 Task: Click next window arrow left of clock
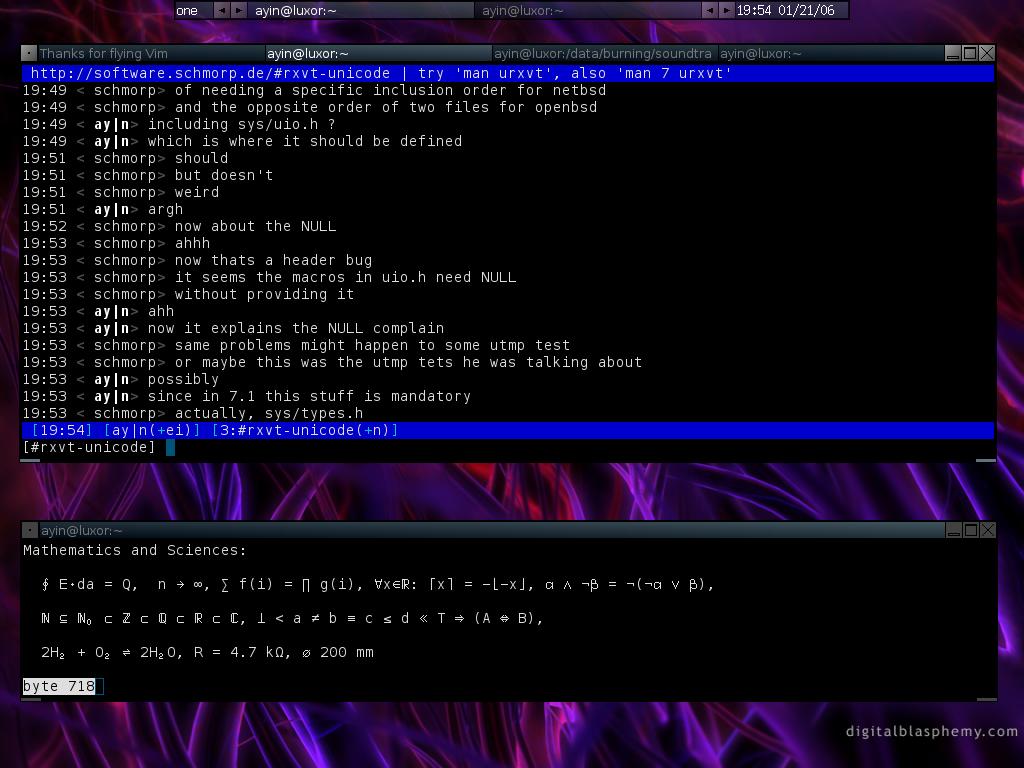click(726, 10)
